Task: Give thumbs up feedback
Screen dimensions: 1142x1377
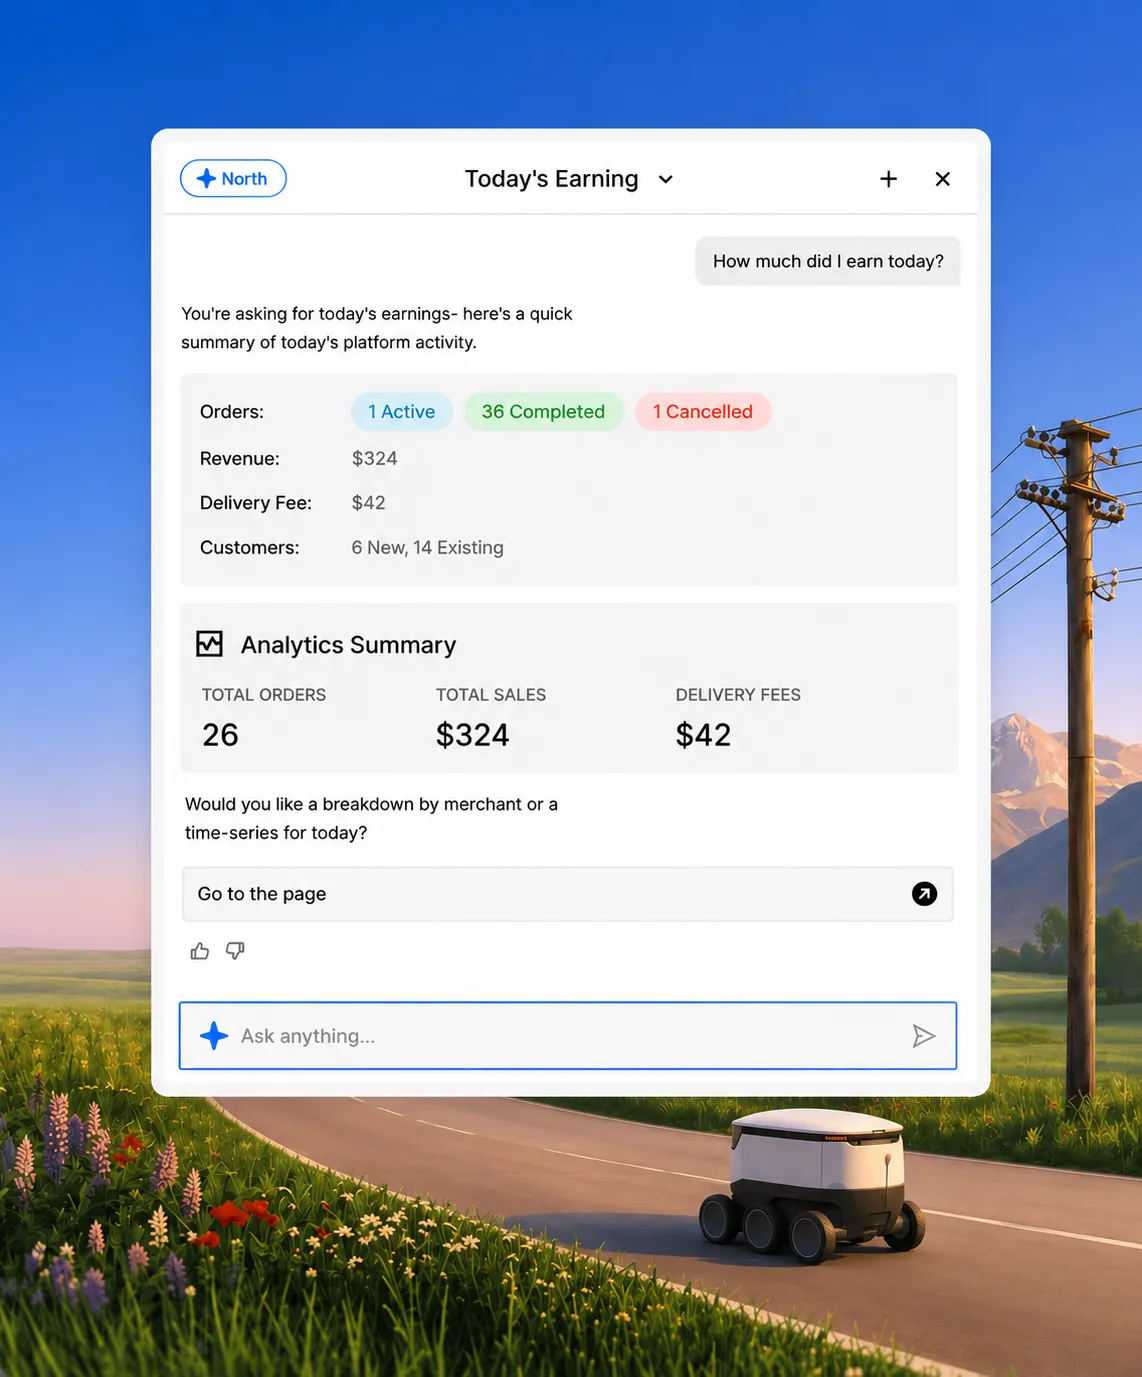Action: coord(200,951)
